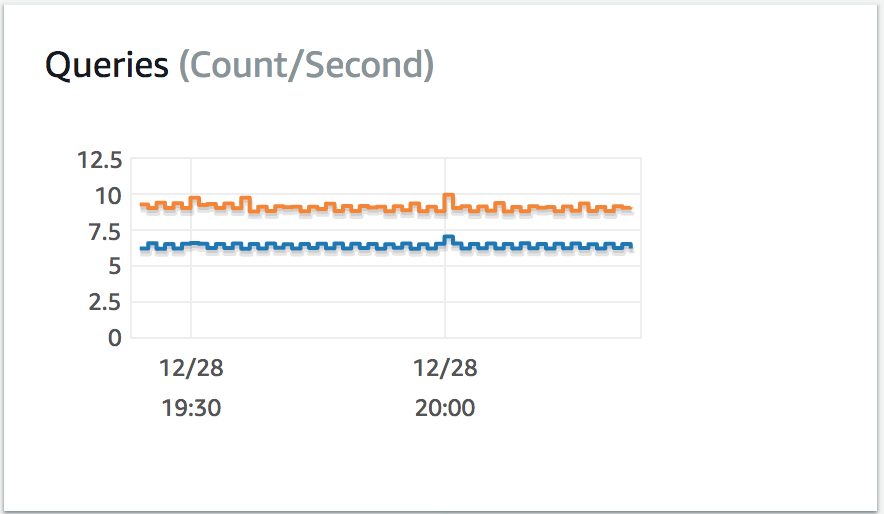Click the 20:00 vertical gridline below the blue line
The height and width of the screenshot is (514, 884).
445,293
